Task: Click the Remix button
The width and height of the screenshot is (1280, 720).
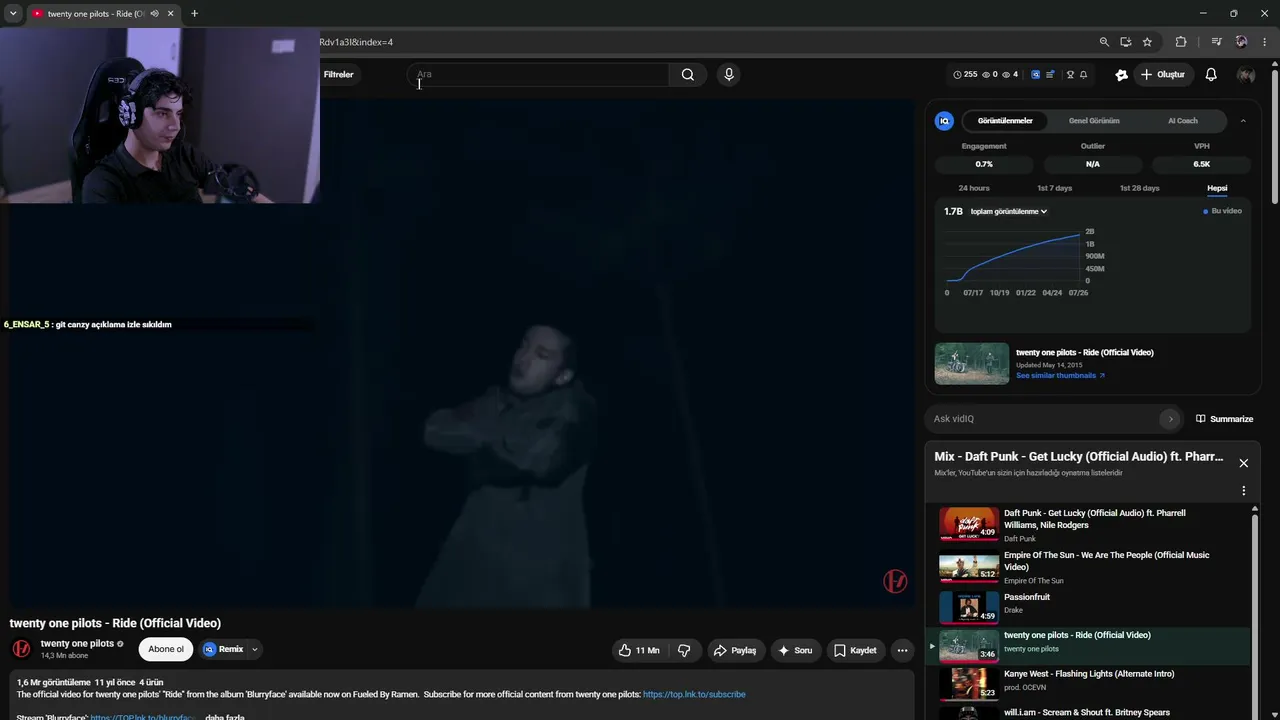Action: [x=223, y=649]
